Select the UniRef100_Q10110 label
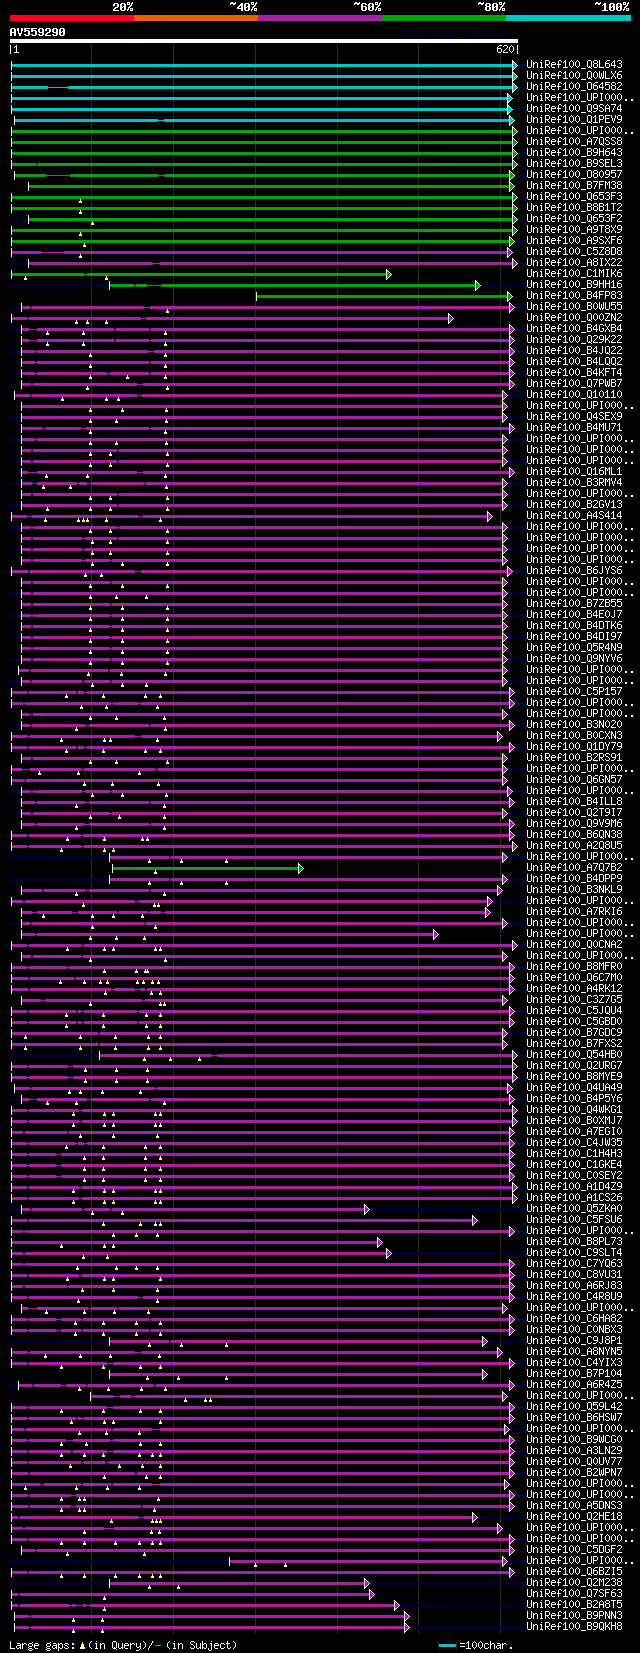The width and height of the screenshot is (640, 1653). pyautogui.click(x=574, y=394)
